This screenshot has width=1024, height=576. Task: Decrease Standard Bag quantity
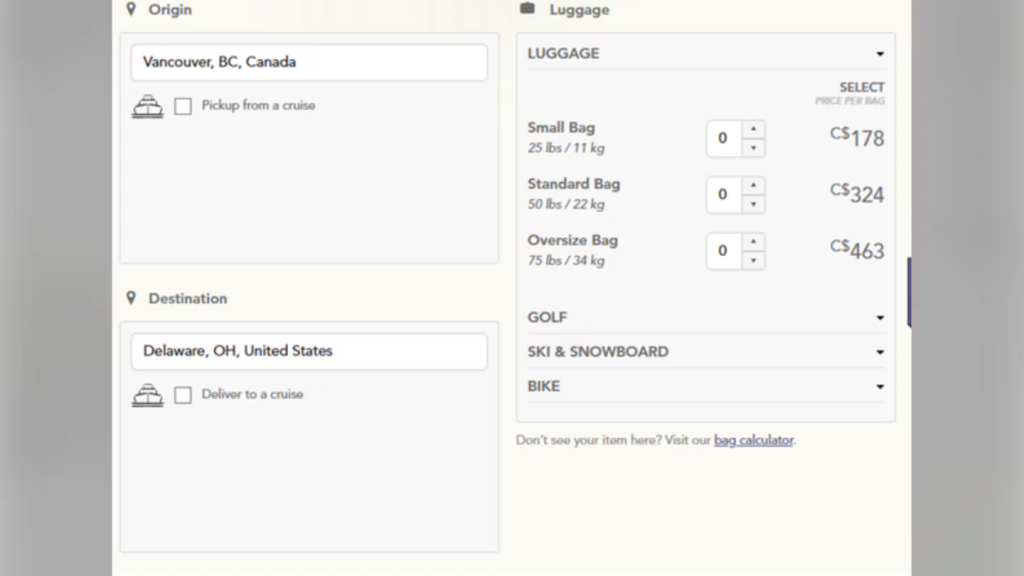tap(753, 204)
